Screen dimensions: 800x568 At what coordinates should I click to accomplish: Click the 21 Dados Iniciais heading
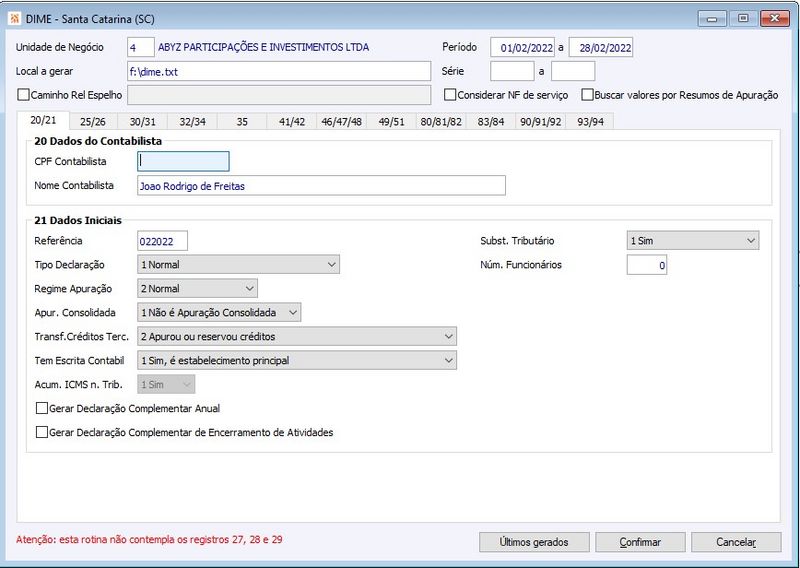[x=78, y=220]
